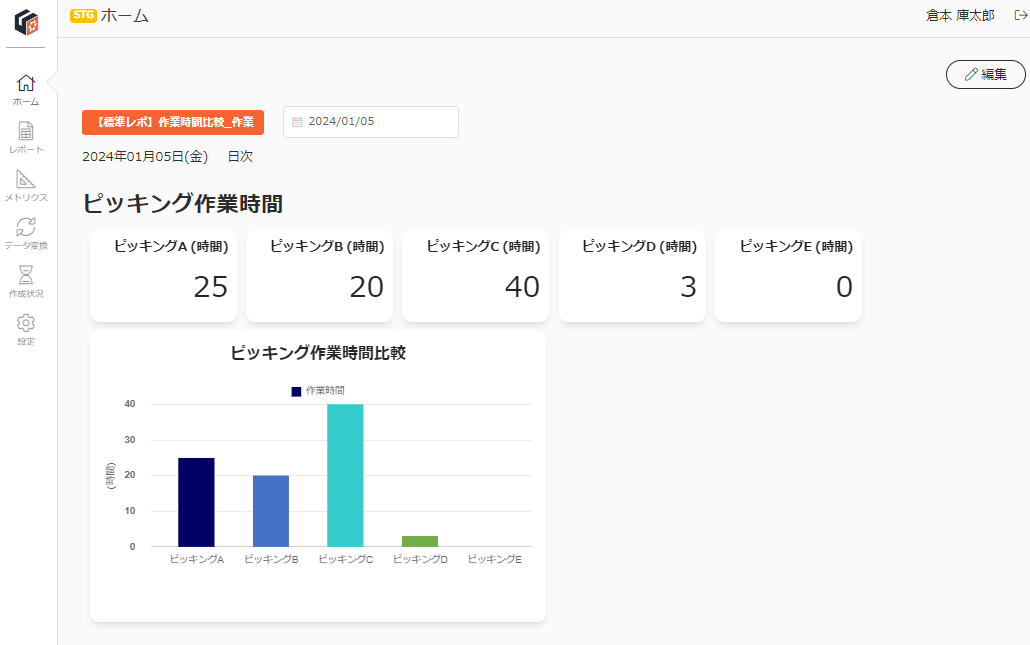Click the ピッキングC x-axis label
Viewport: 1030px width, 645px height.
346,559
